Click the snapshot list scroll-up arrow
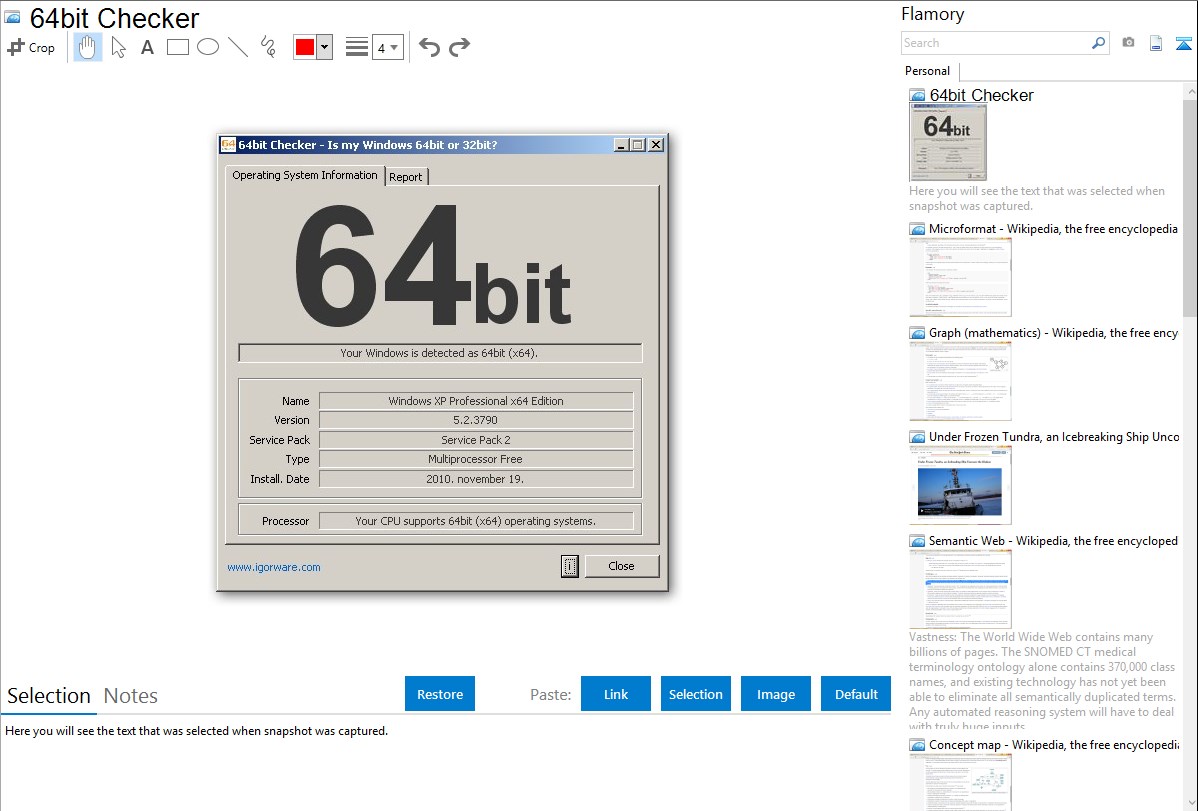Image resolution: width=1198 pixels, height=811 pixels. [1190, 91]
